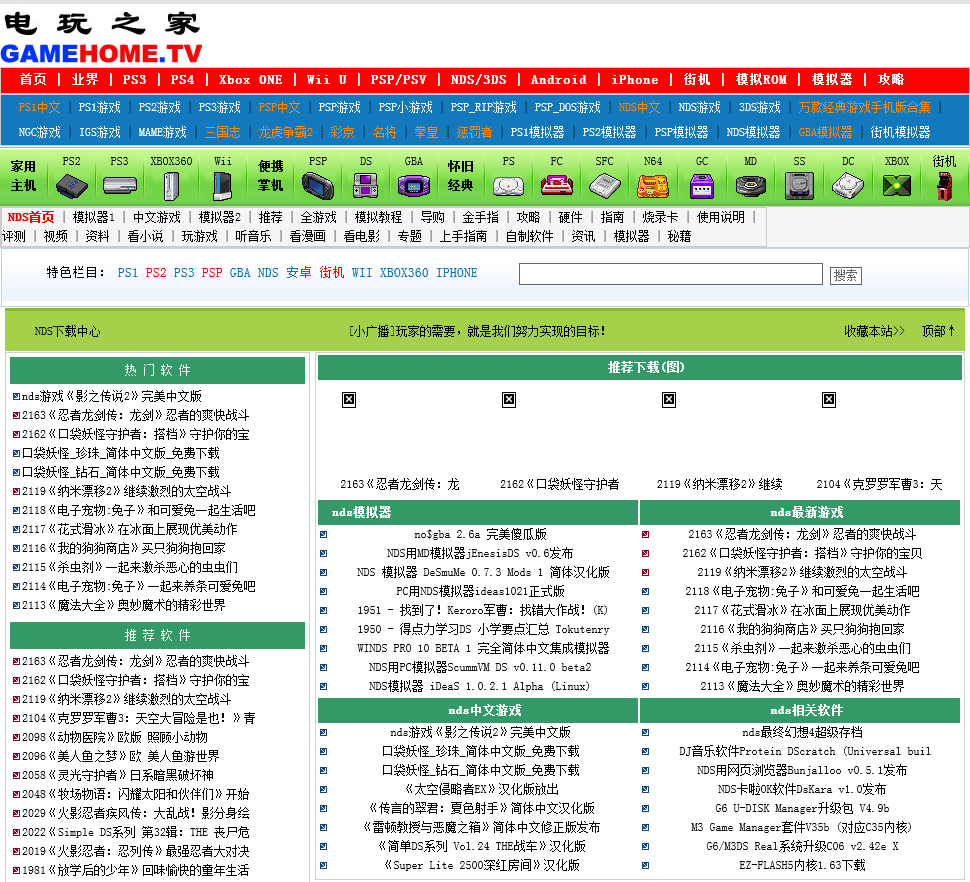Image resolution: width=970 pixels, height=882 pixels.
Task: Open 2048《牧场物语：闪耀太阳和伙伴们》 link
Action: pos(135,794)
